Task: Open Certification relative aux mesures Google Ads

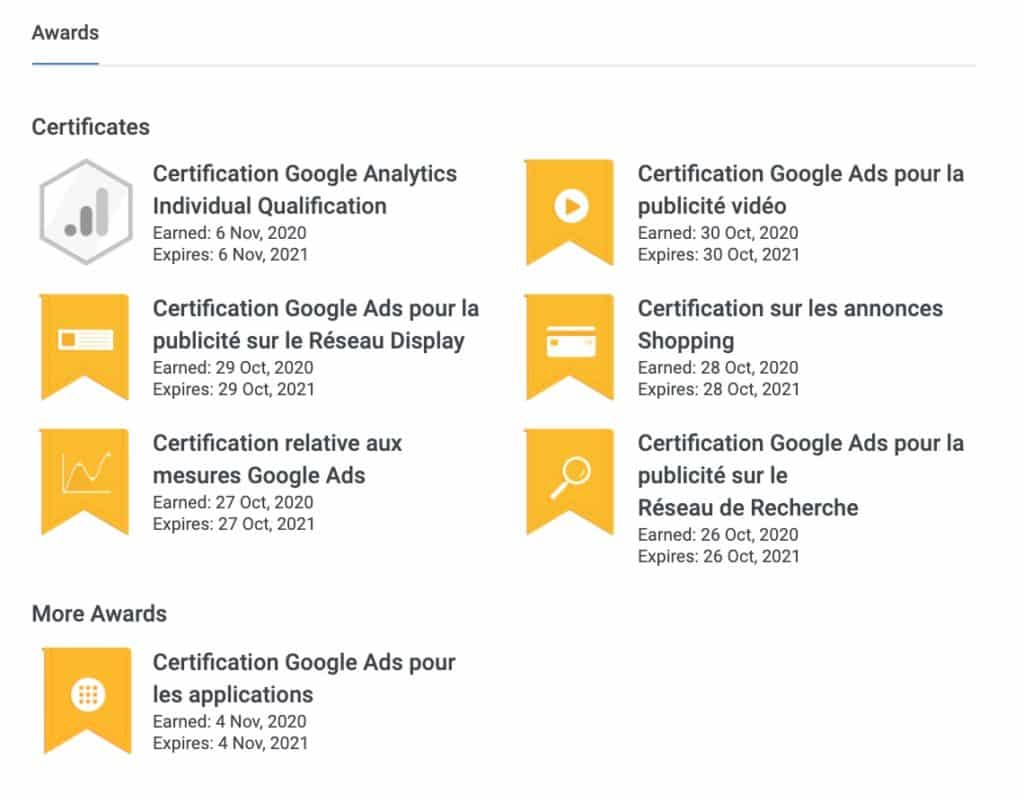Action: 277,459
